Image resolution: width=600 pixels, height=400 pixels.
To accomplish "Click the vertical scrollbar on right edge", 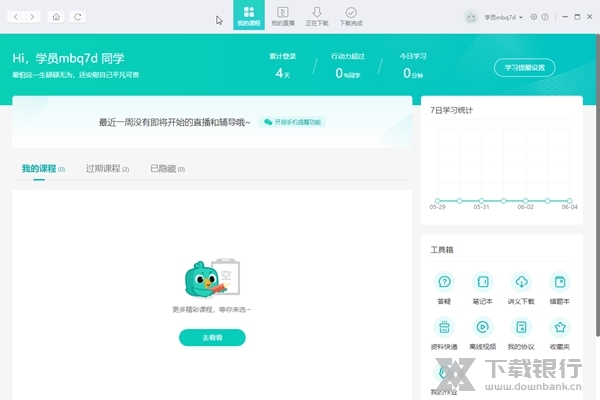I will click(x=598, y=186).
